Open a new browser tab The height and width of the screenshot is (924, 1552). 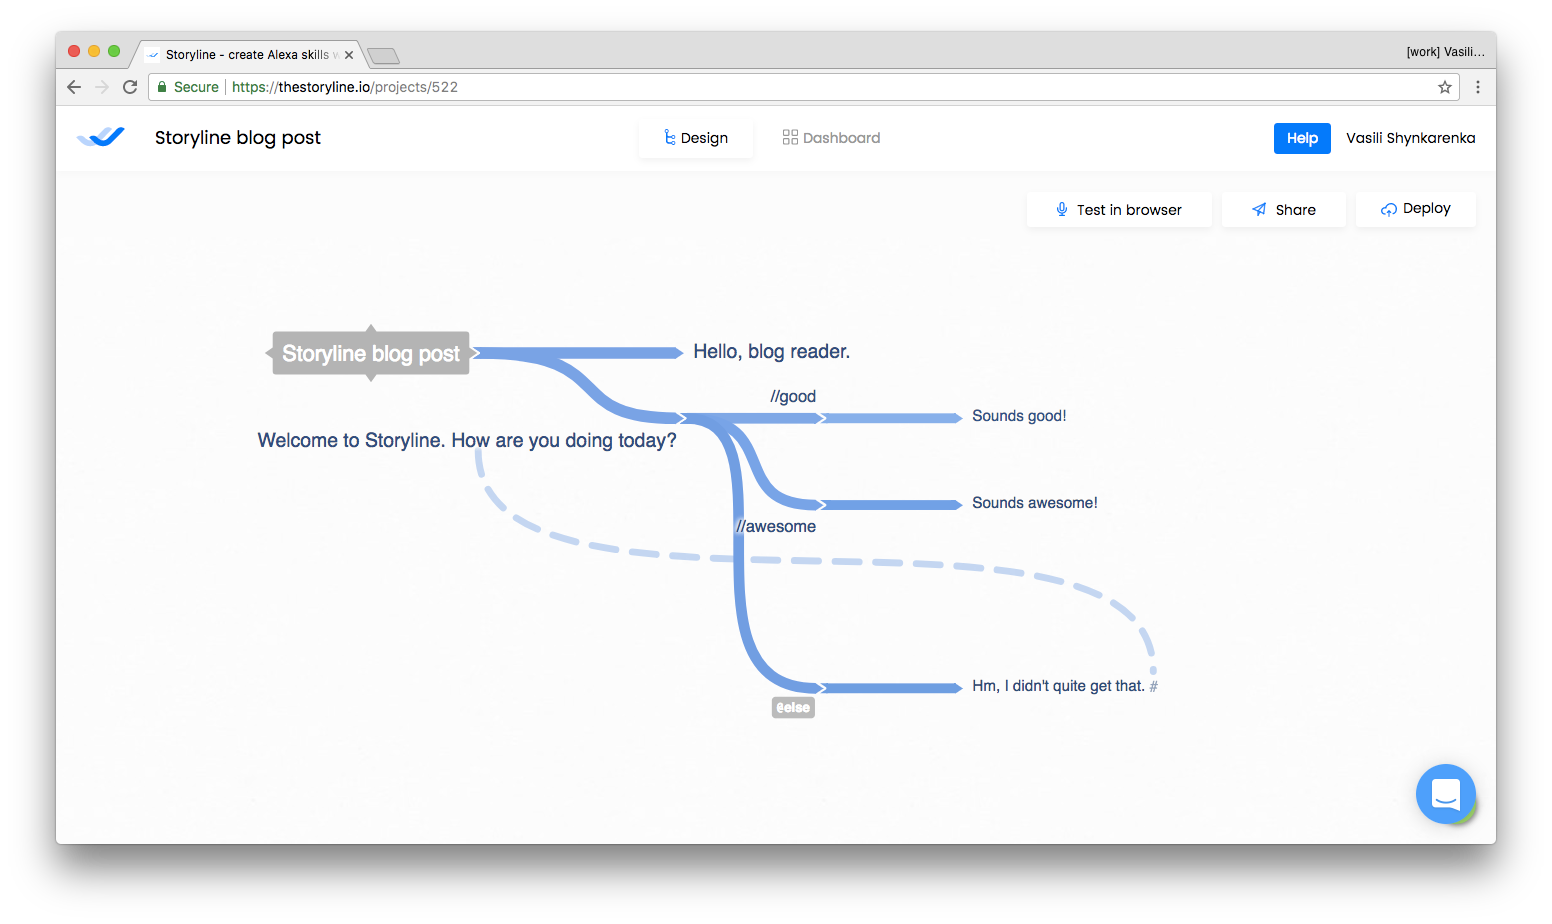383,55
